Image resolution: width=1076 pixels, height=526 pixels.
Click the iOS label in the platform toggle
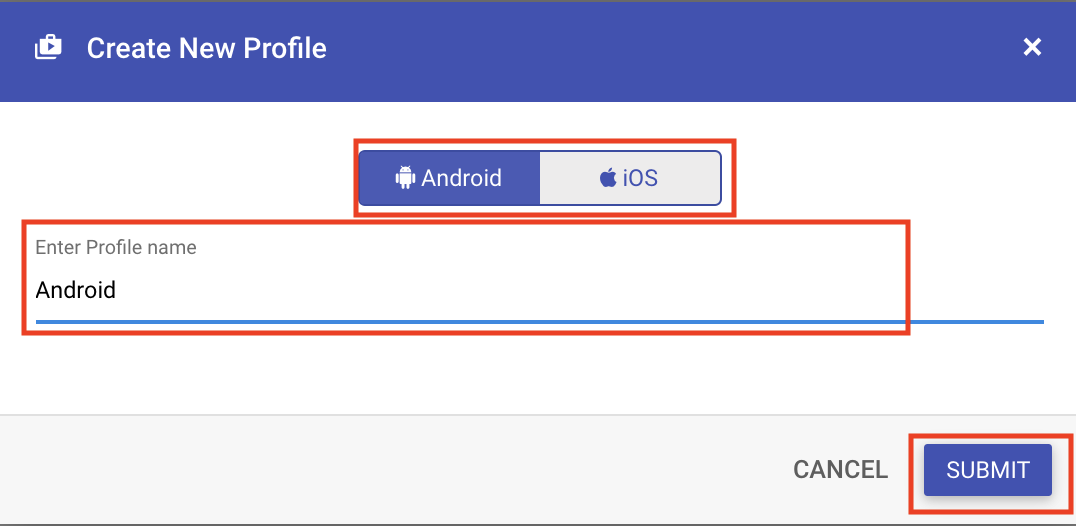point(640,179)
